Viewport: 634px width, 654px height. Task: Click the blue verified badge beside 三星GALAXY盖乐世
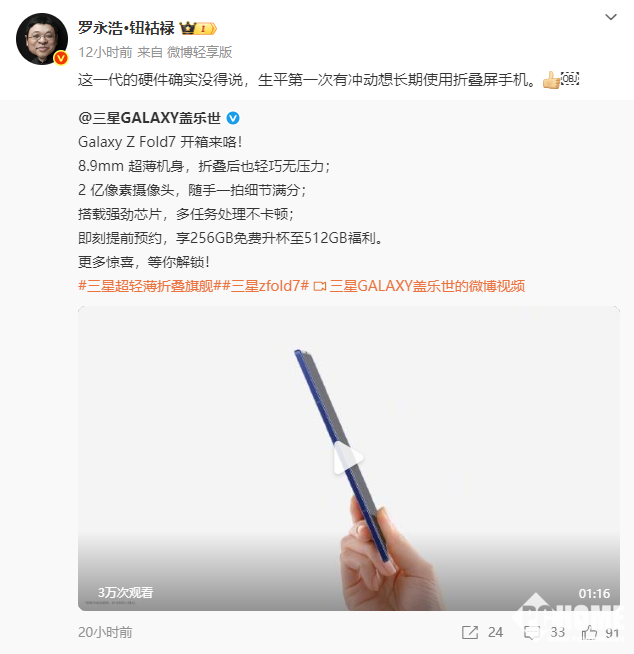pyautogui.click(x=233, y=118)
